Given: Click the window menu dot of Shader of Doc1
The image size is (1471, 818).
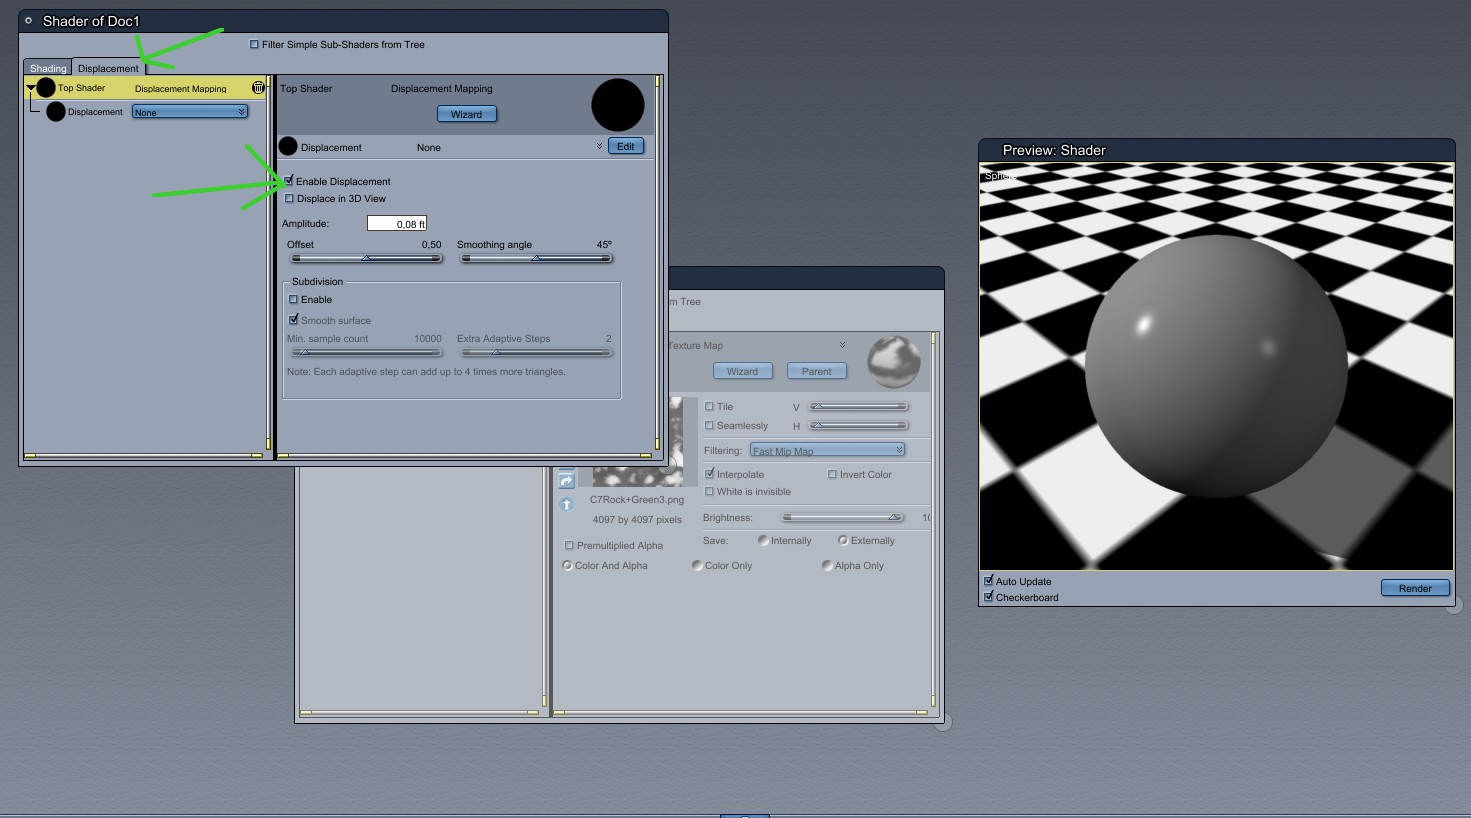Looking at the screenshot, I should coord(29,20).
